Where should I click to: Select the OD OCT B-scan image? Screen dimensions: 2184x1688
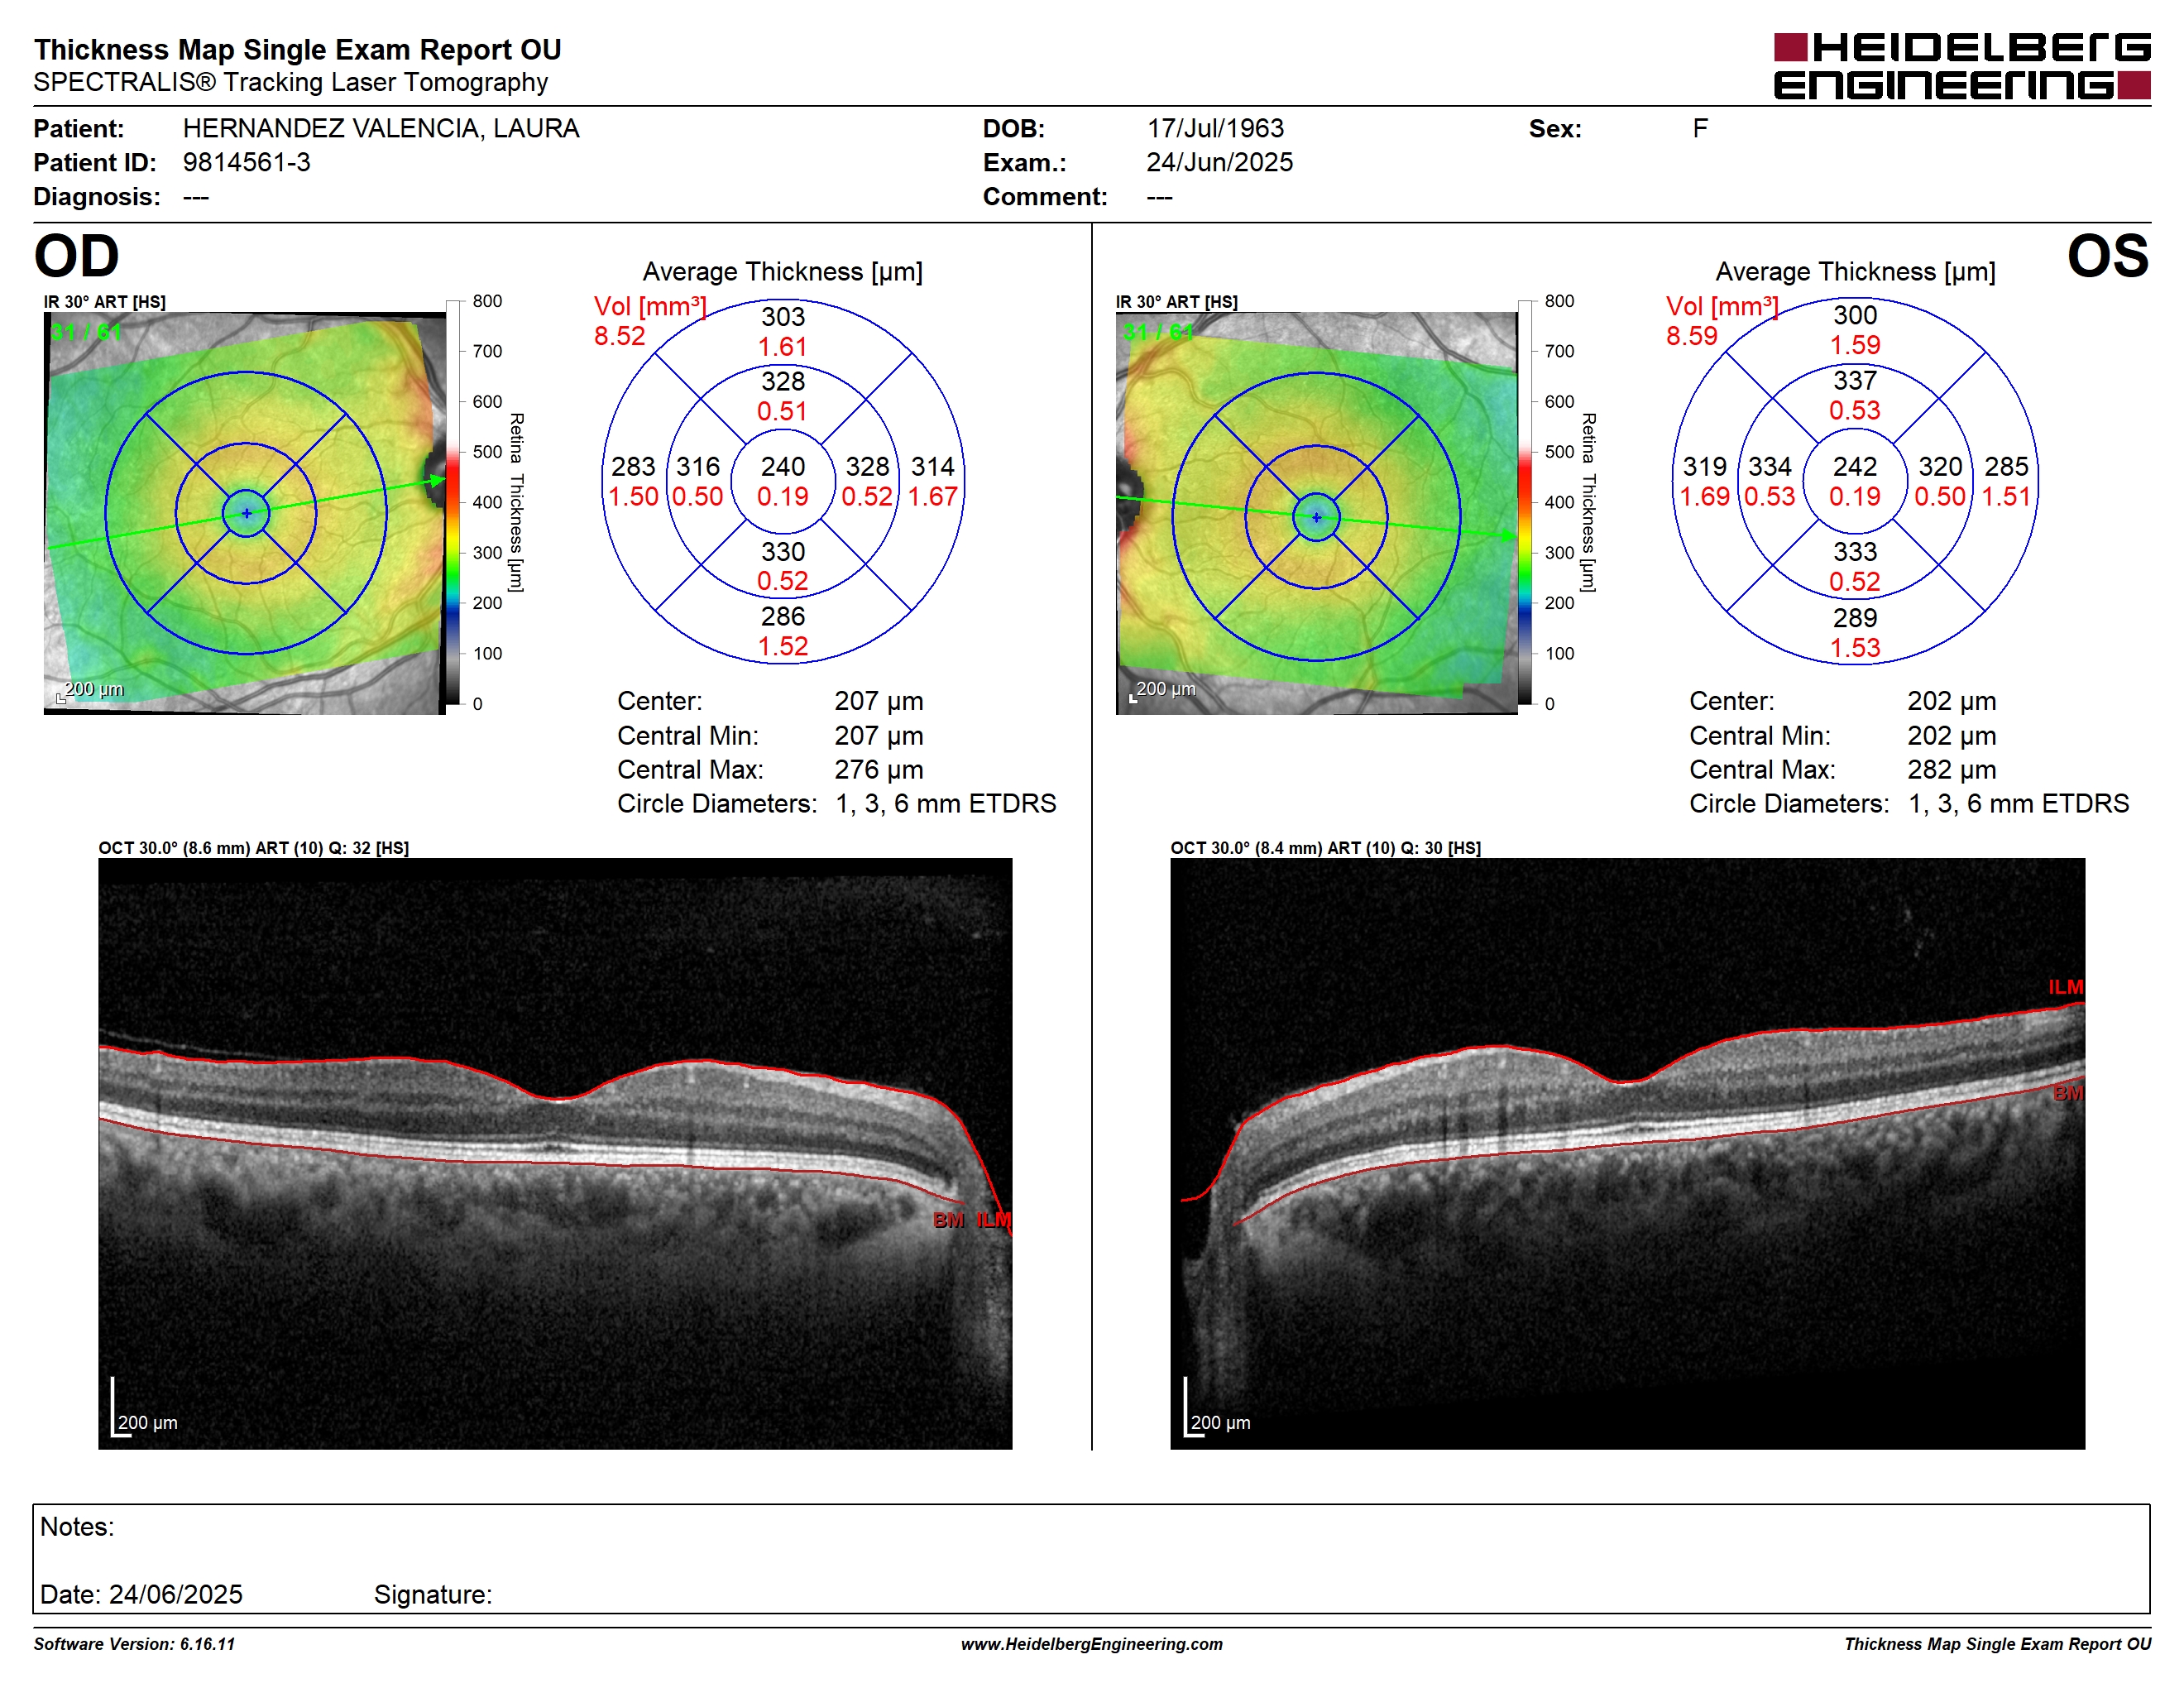pos(555,1153)
